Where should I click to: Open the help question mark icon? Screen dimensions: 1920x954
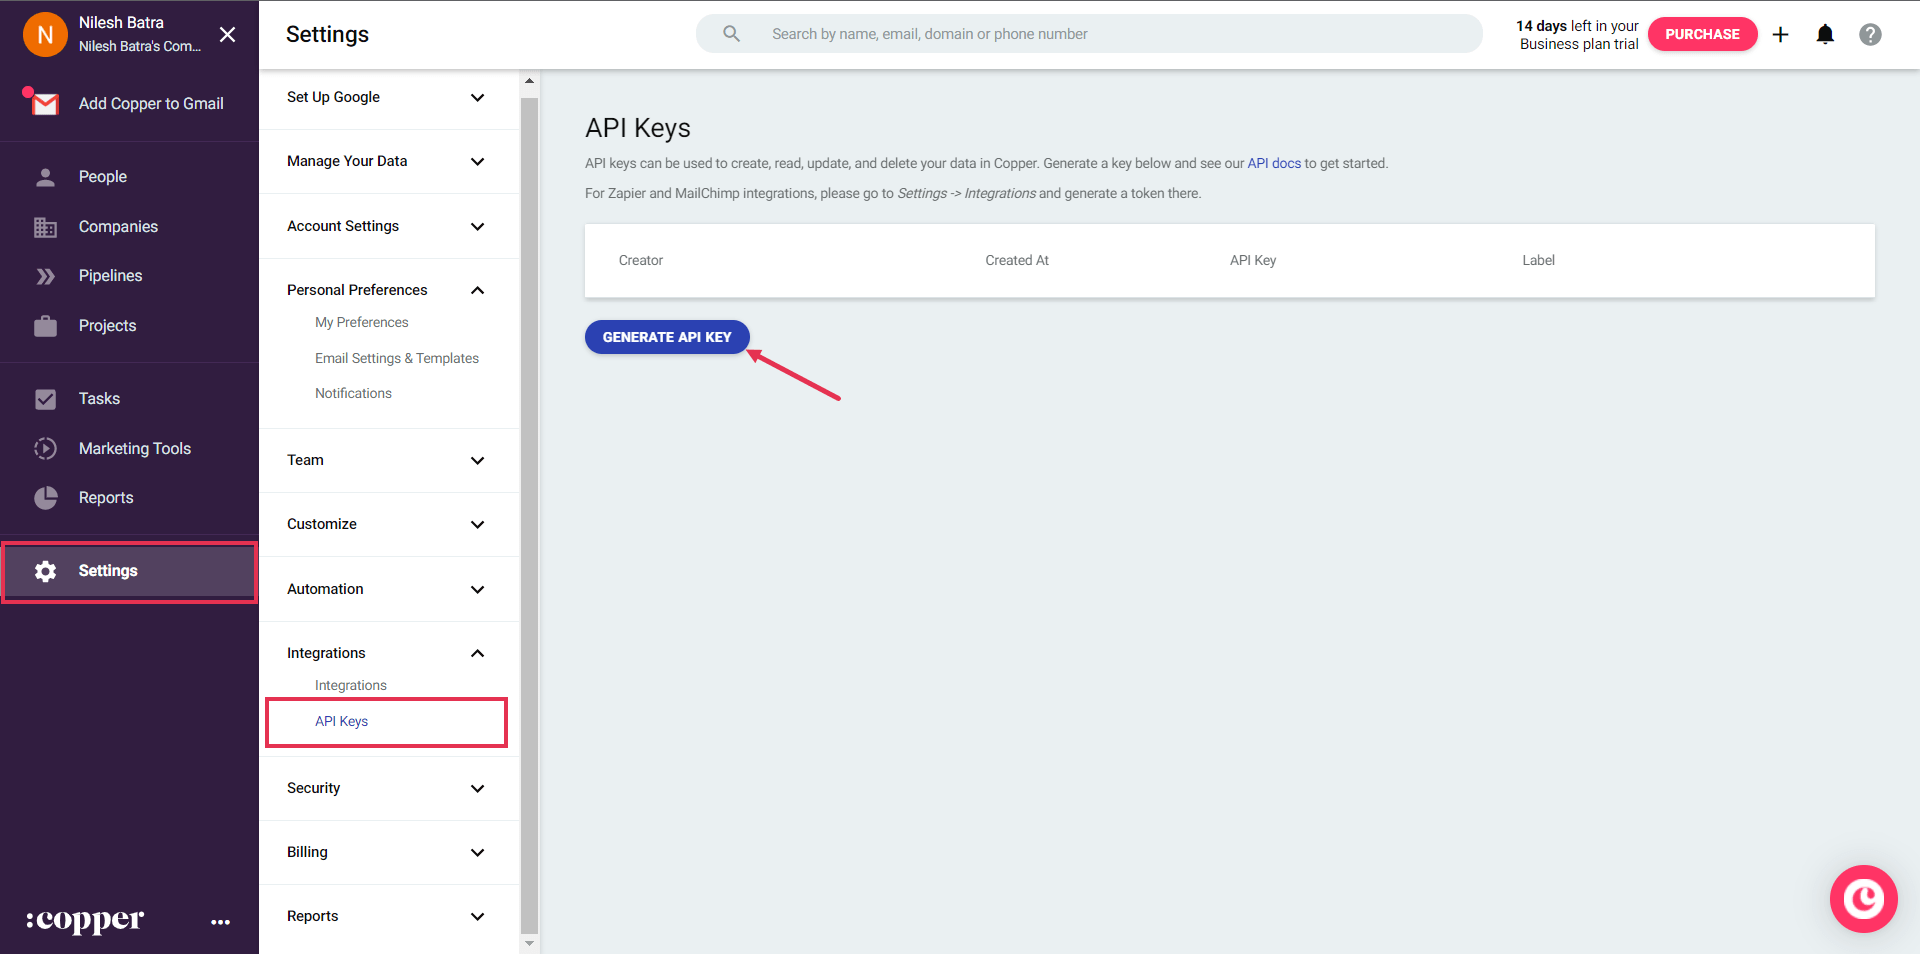tap(1870, 35)
